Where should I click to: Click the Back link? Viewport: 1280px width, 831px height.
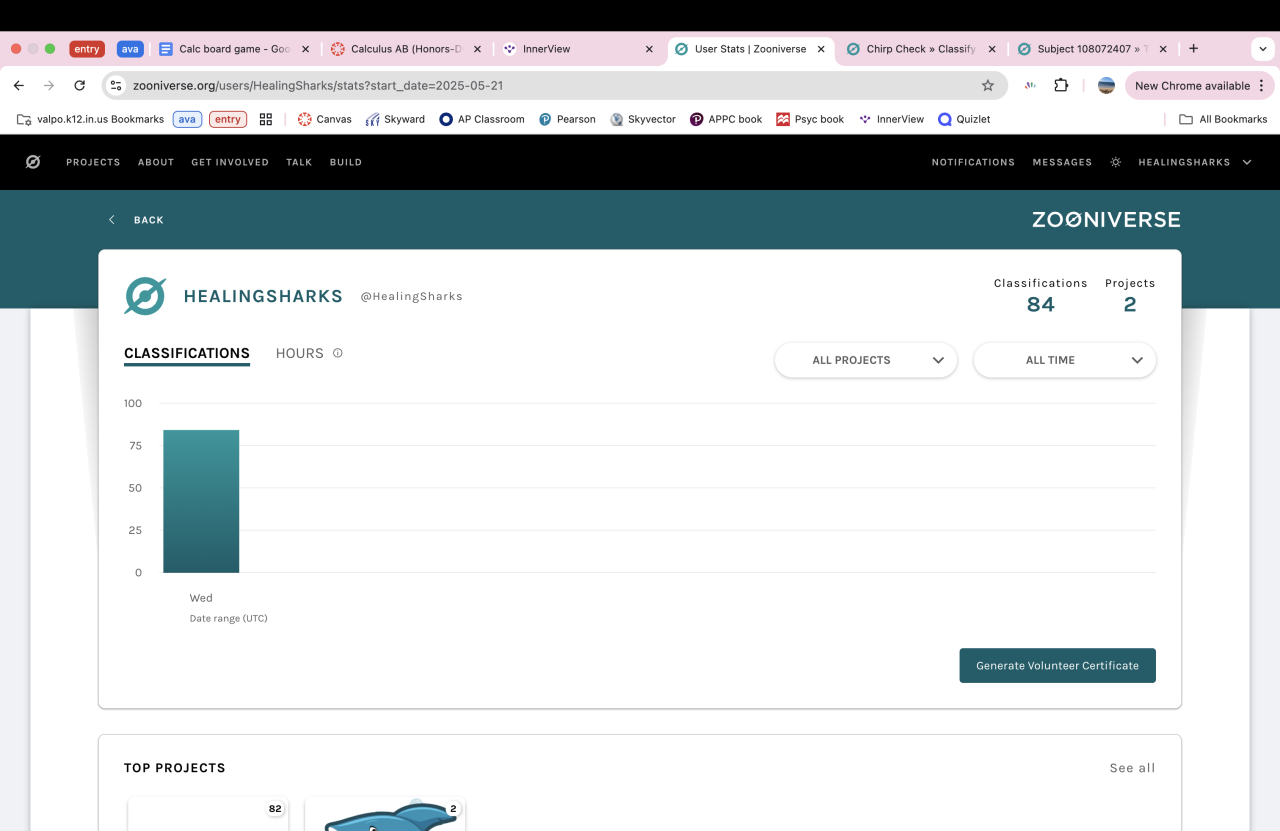click(x=136, y=220)
